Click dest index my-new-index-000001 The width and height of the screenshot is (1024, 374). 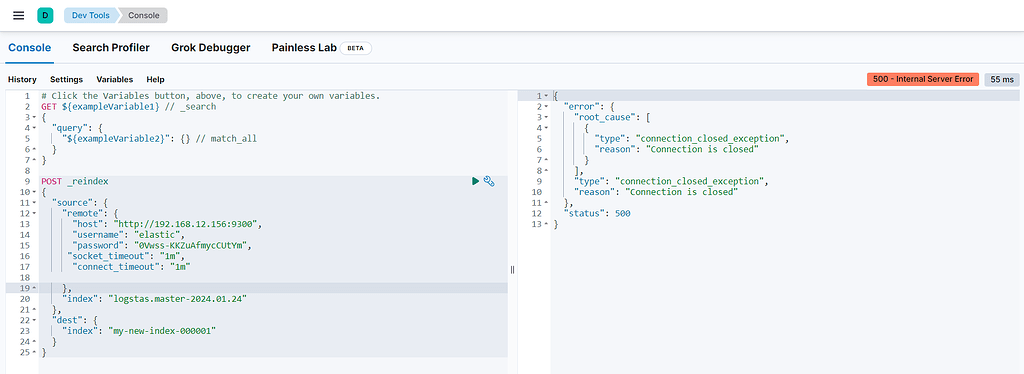tap(163, 330)
